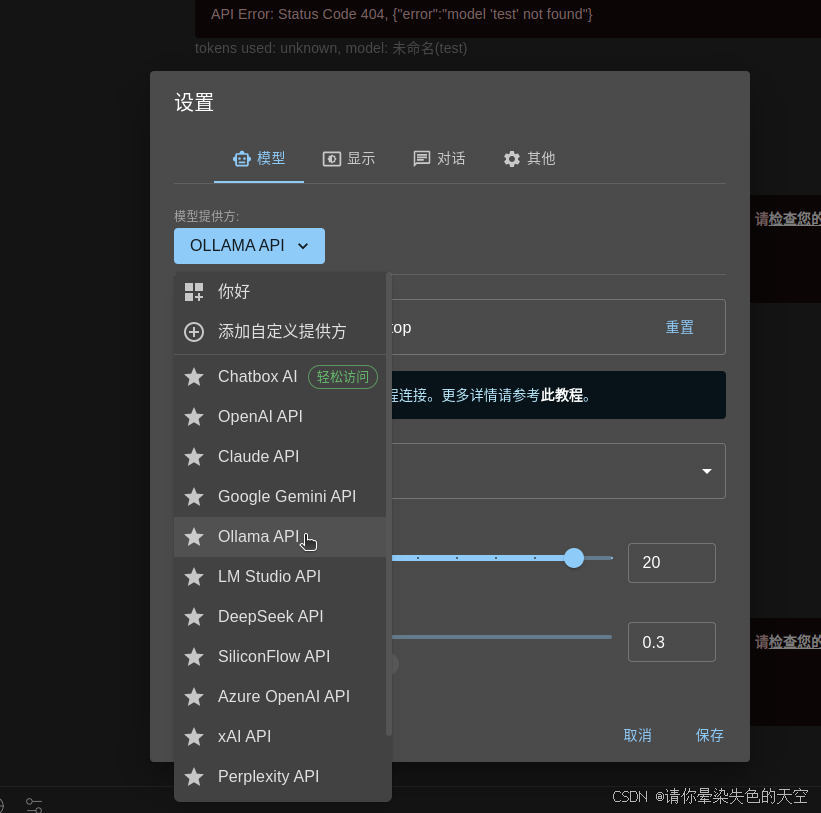This screenshot has width=821, height=813.
Task: Expand the model selection dropdown arrow
Action: tap(706, 471)
